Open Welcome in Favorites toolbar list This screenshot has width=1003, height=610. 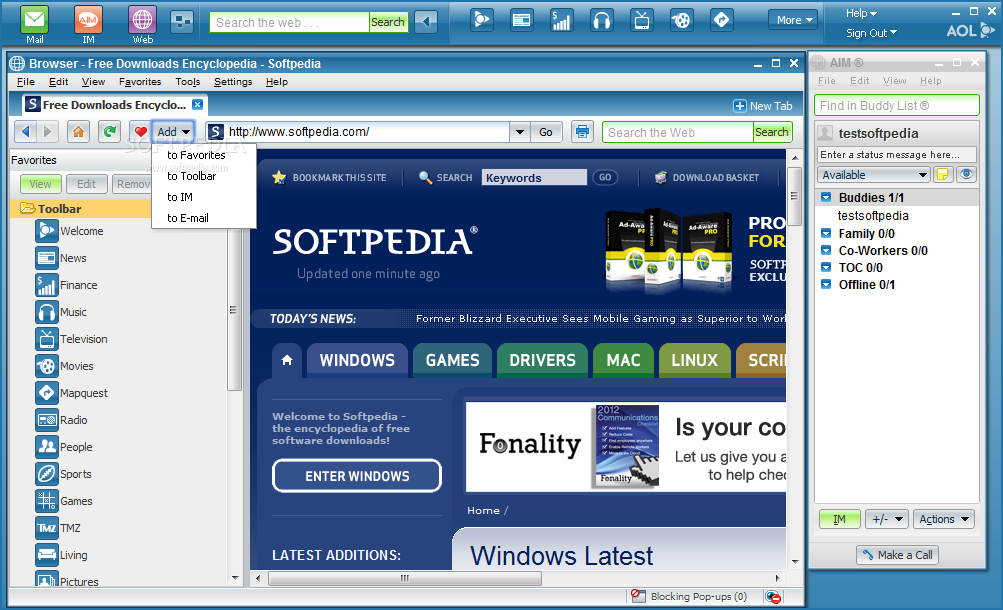click(x=69, y=231)
